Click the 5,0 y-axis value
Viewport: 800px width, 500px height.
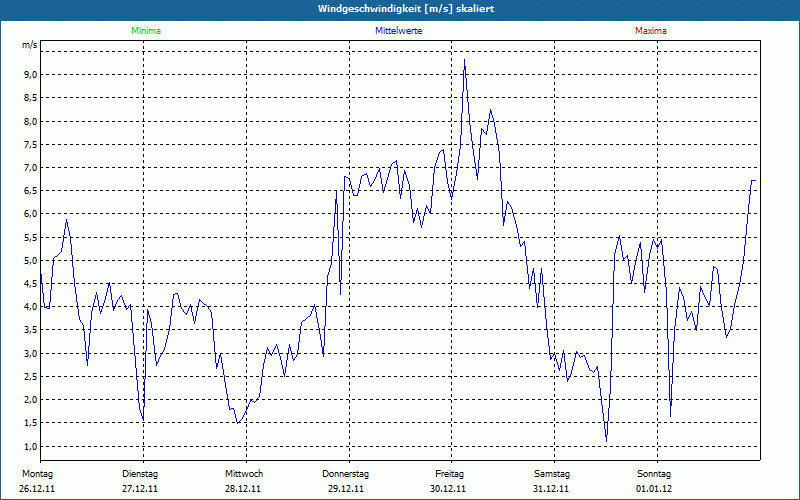pyautogui.click(x=31, y=260)
